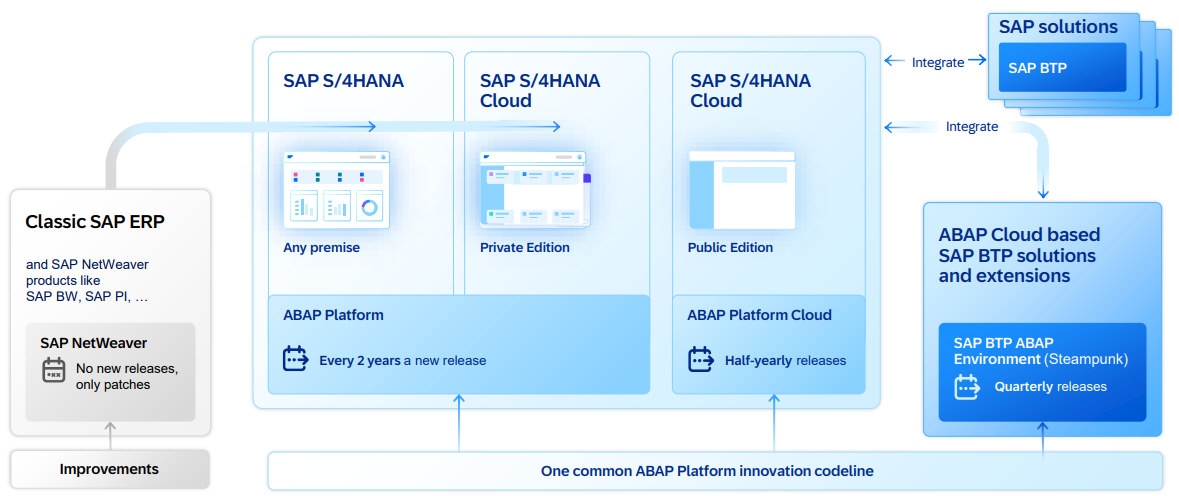Screen dimensions: 1179x496
Task: Select the Any premise dashboard illustration
Action: (x=337, y=189)
